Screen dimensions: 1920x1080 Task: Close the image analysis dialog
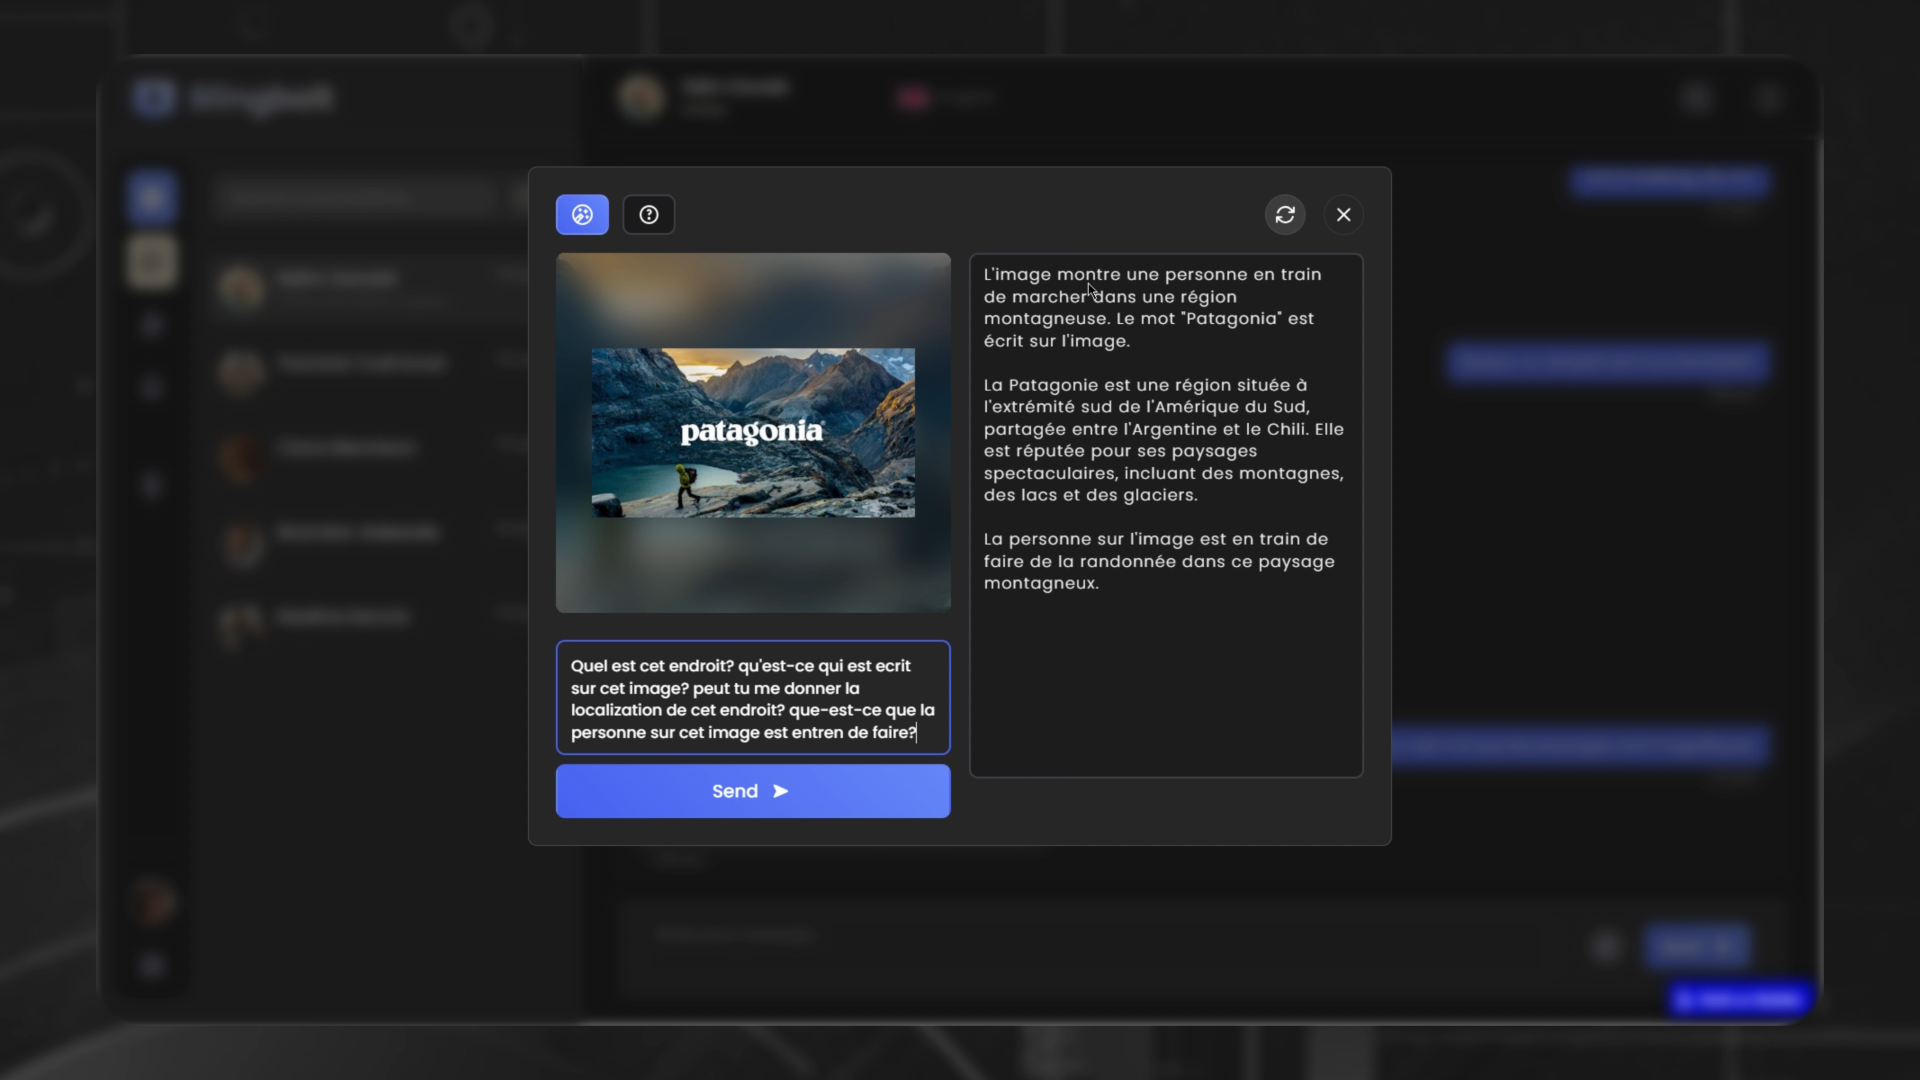(x=1343, y=215)
